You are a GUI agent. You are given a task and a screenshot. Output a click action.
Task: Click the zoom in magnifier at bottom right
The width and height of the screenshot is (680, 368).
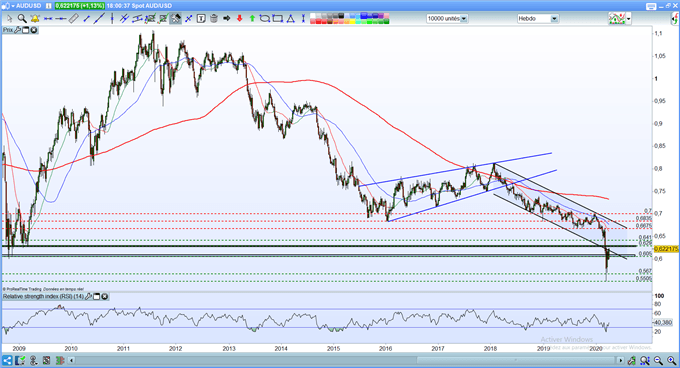tap(672, 360)
